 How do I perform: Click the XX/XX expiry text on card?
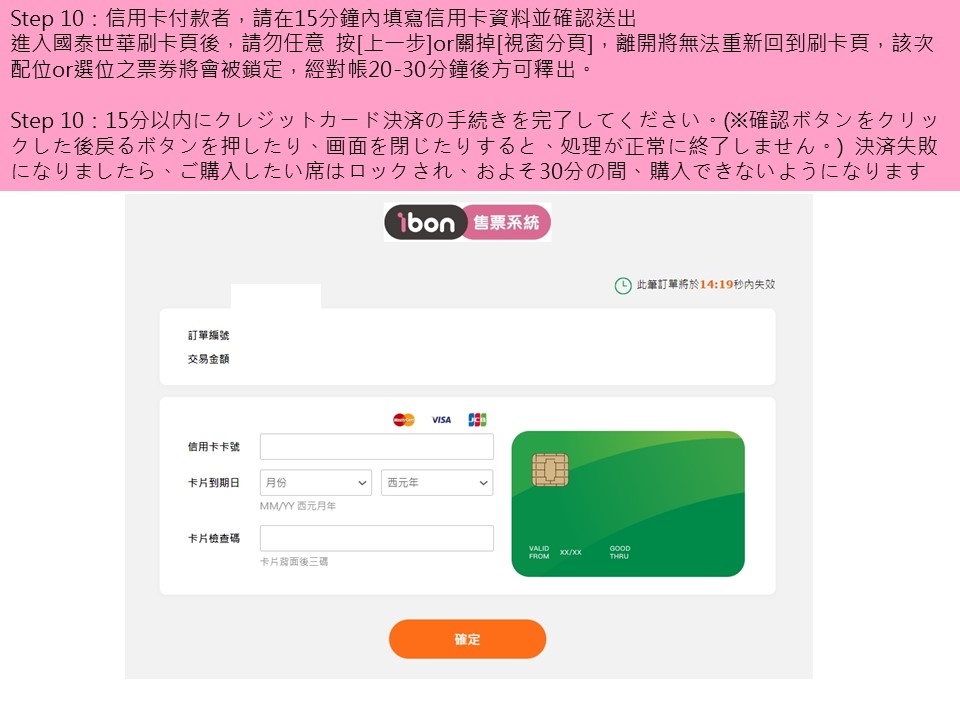click(x=571, y=552)
